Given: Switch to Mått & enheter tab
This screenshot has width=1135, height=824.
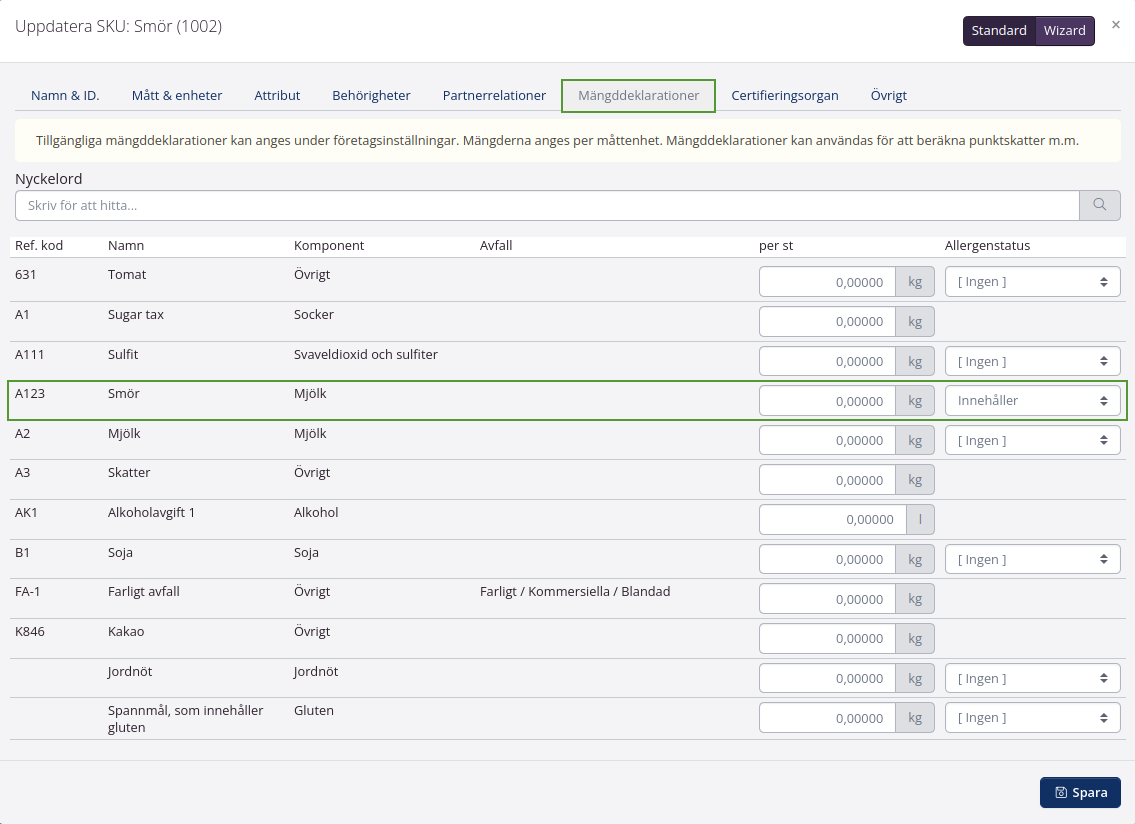Looking at the screenshot, I should pyautogui.click(x=177, y=96).
